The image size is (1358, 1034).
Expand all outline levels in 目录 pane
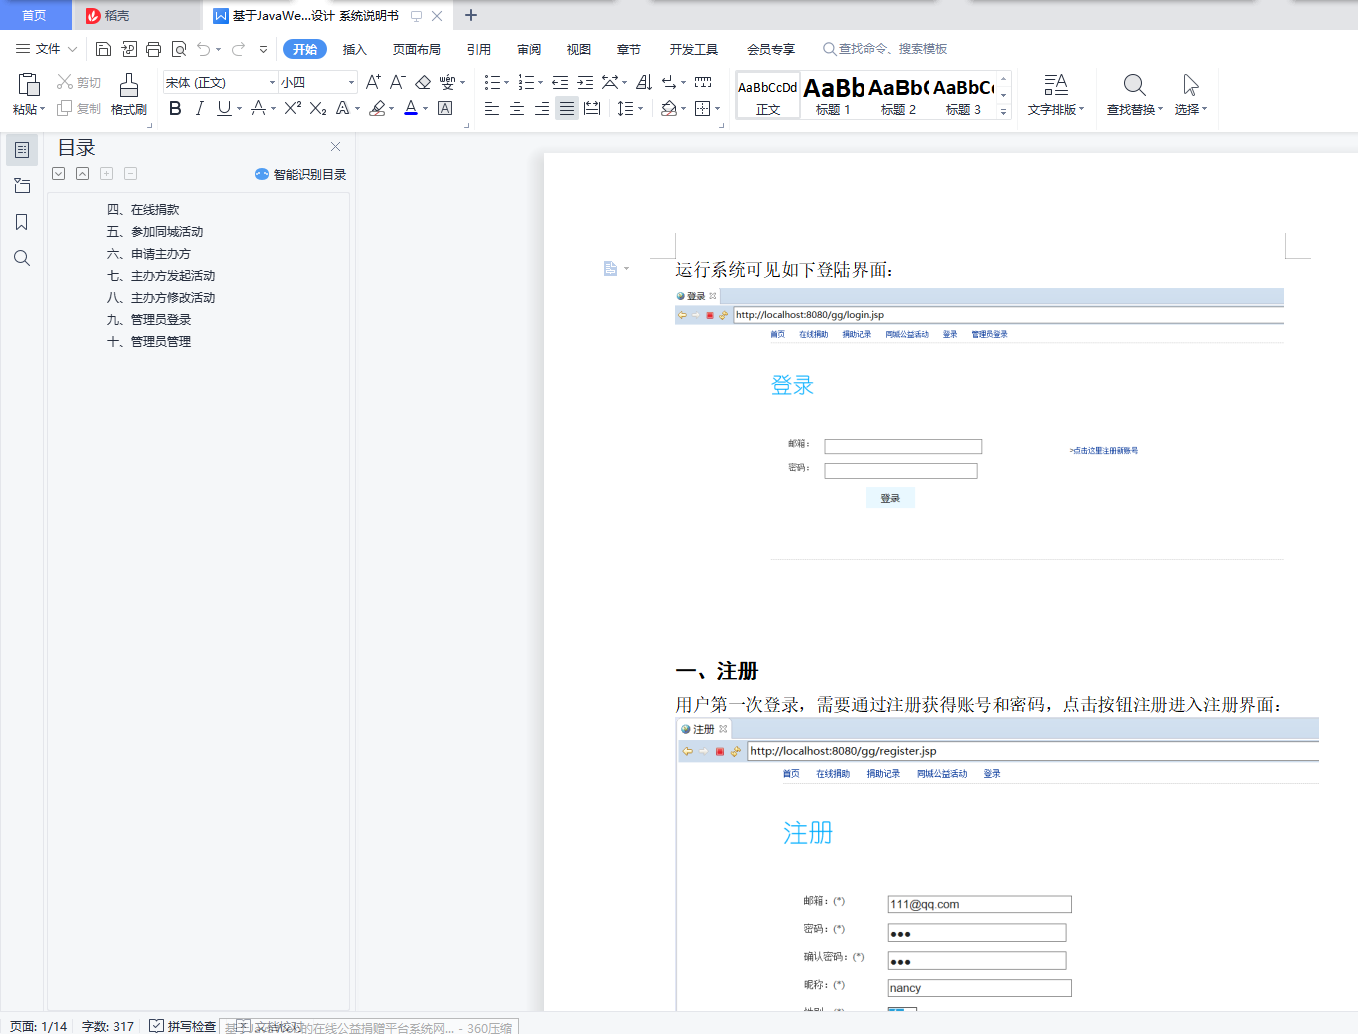[59, 173]
